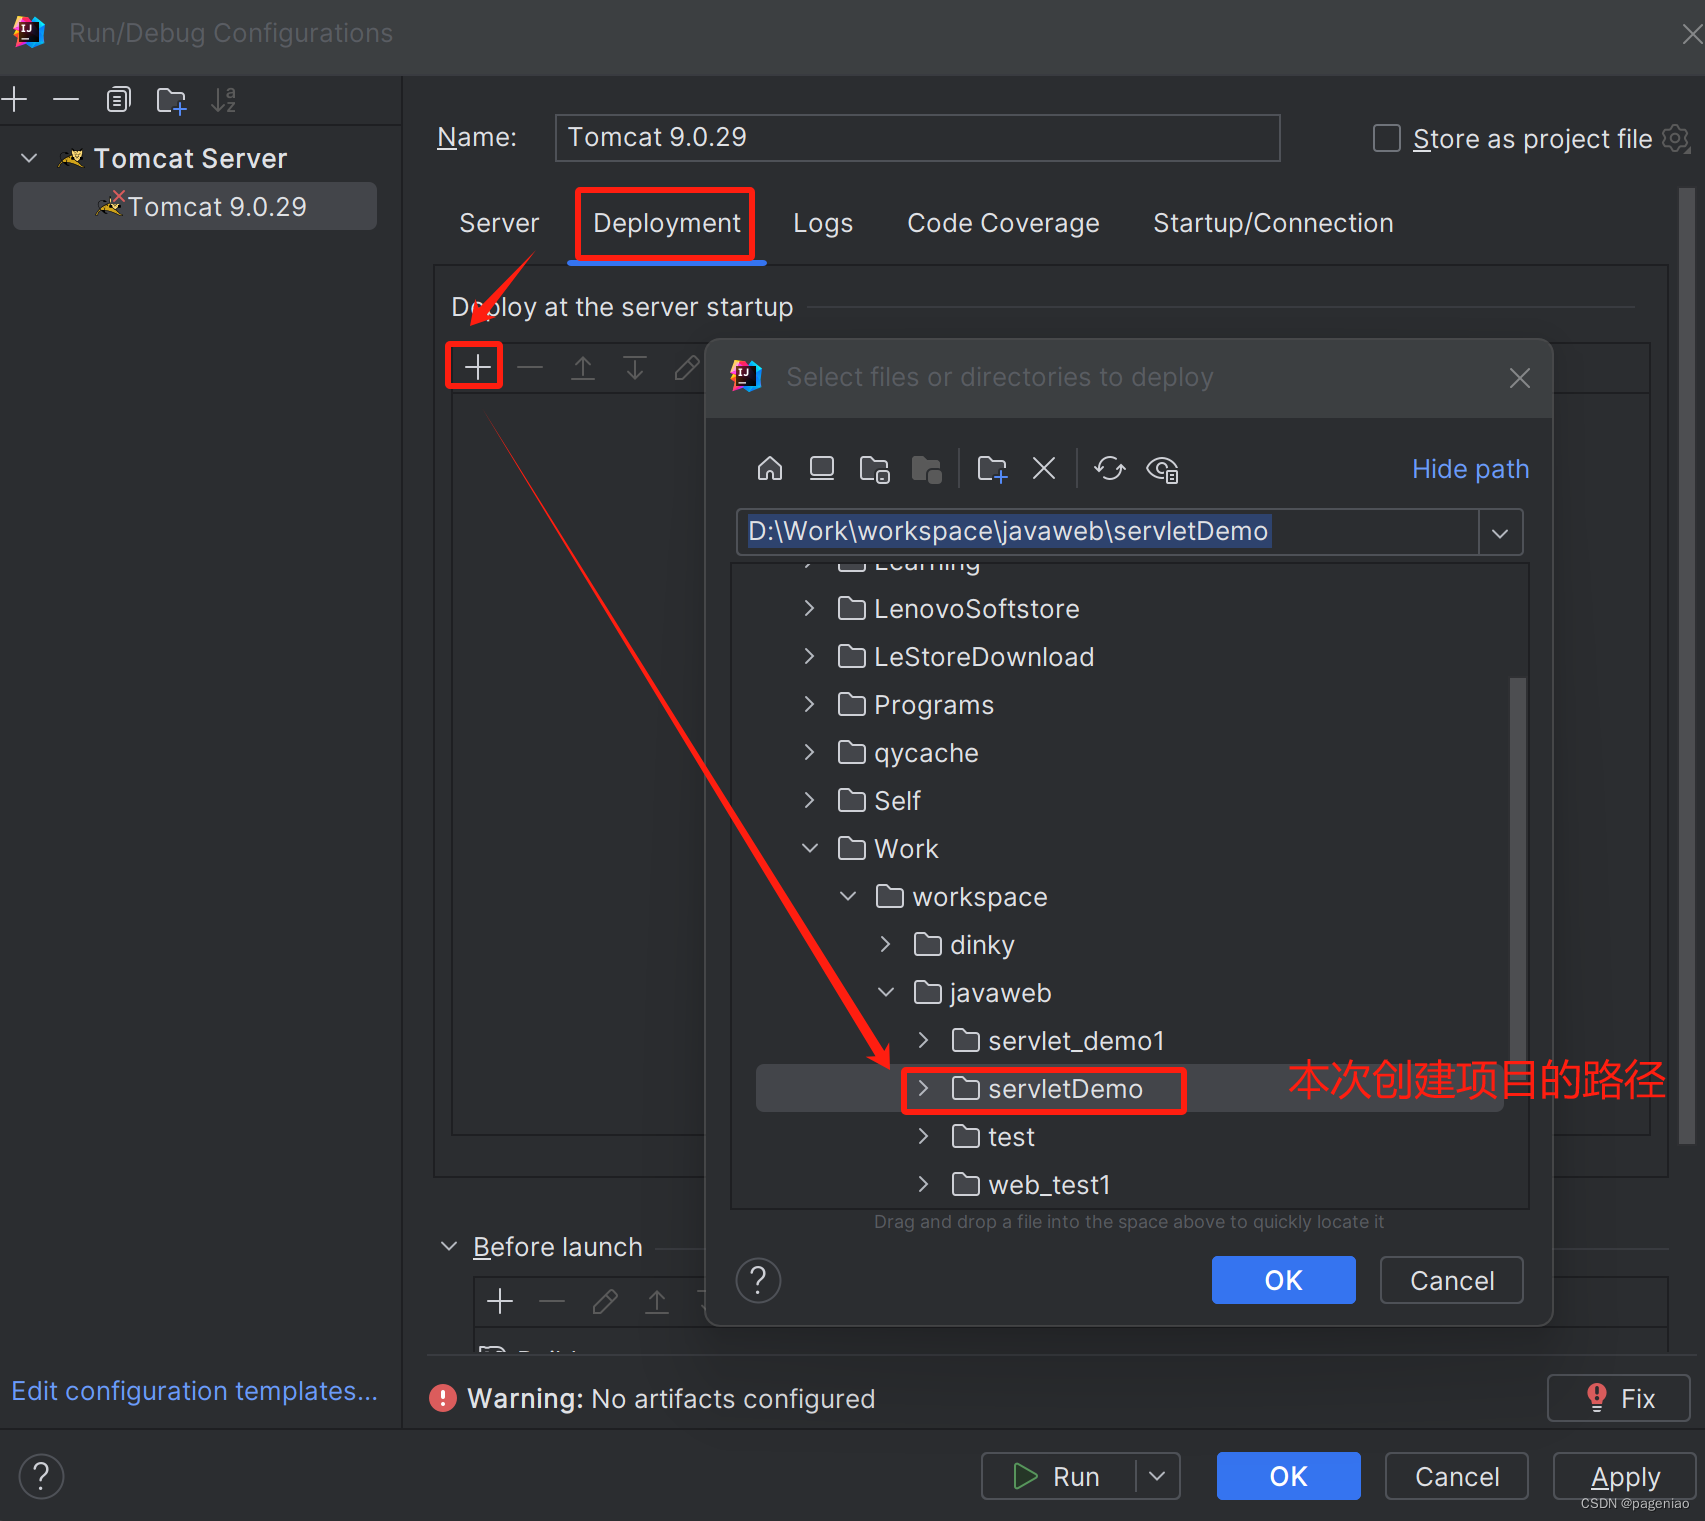Switch to Startup/Connection tab

click(1273, 223)
